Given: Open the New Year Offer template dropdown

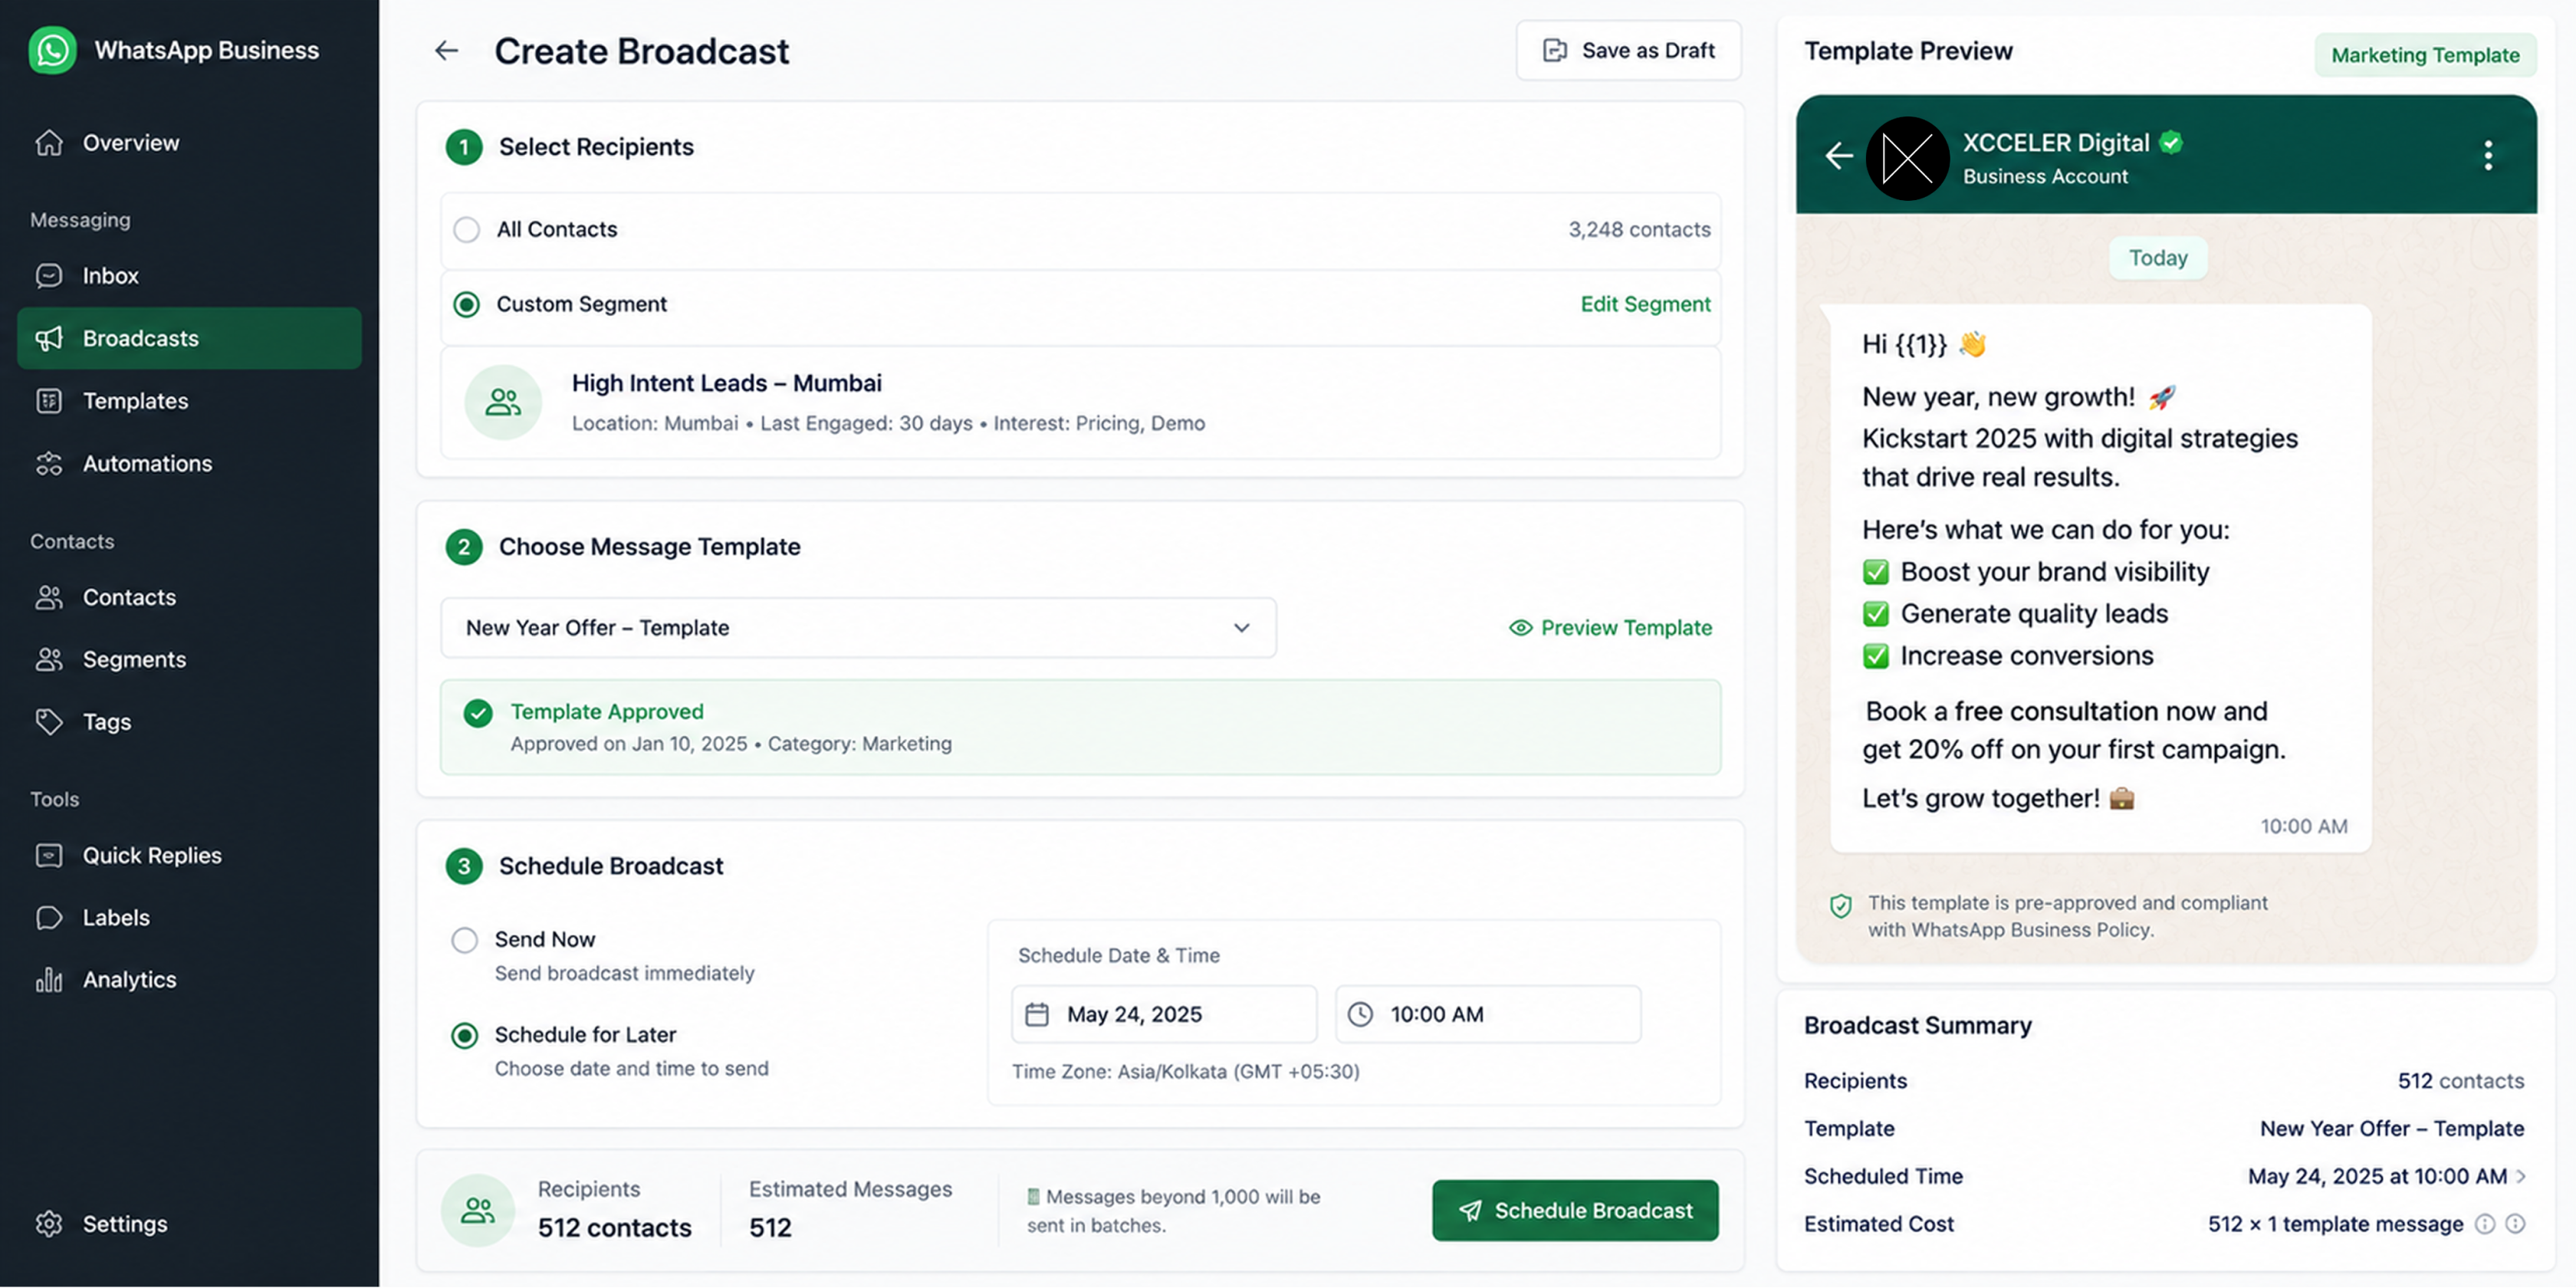Looking at the screenshot, I should pyautogui.click(x=858, y=628).
